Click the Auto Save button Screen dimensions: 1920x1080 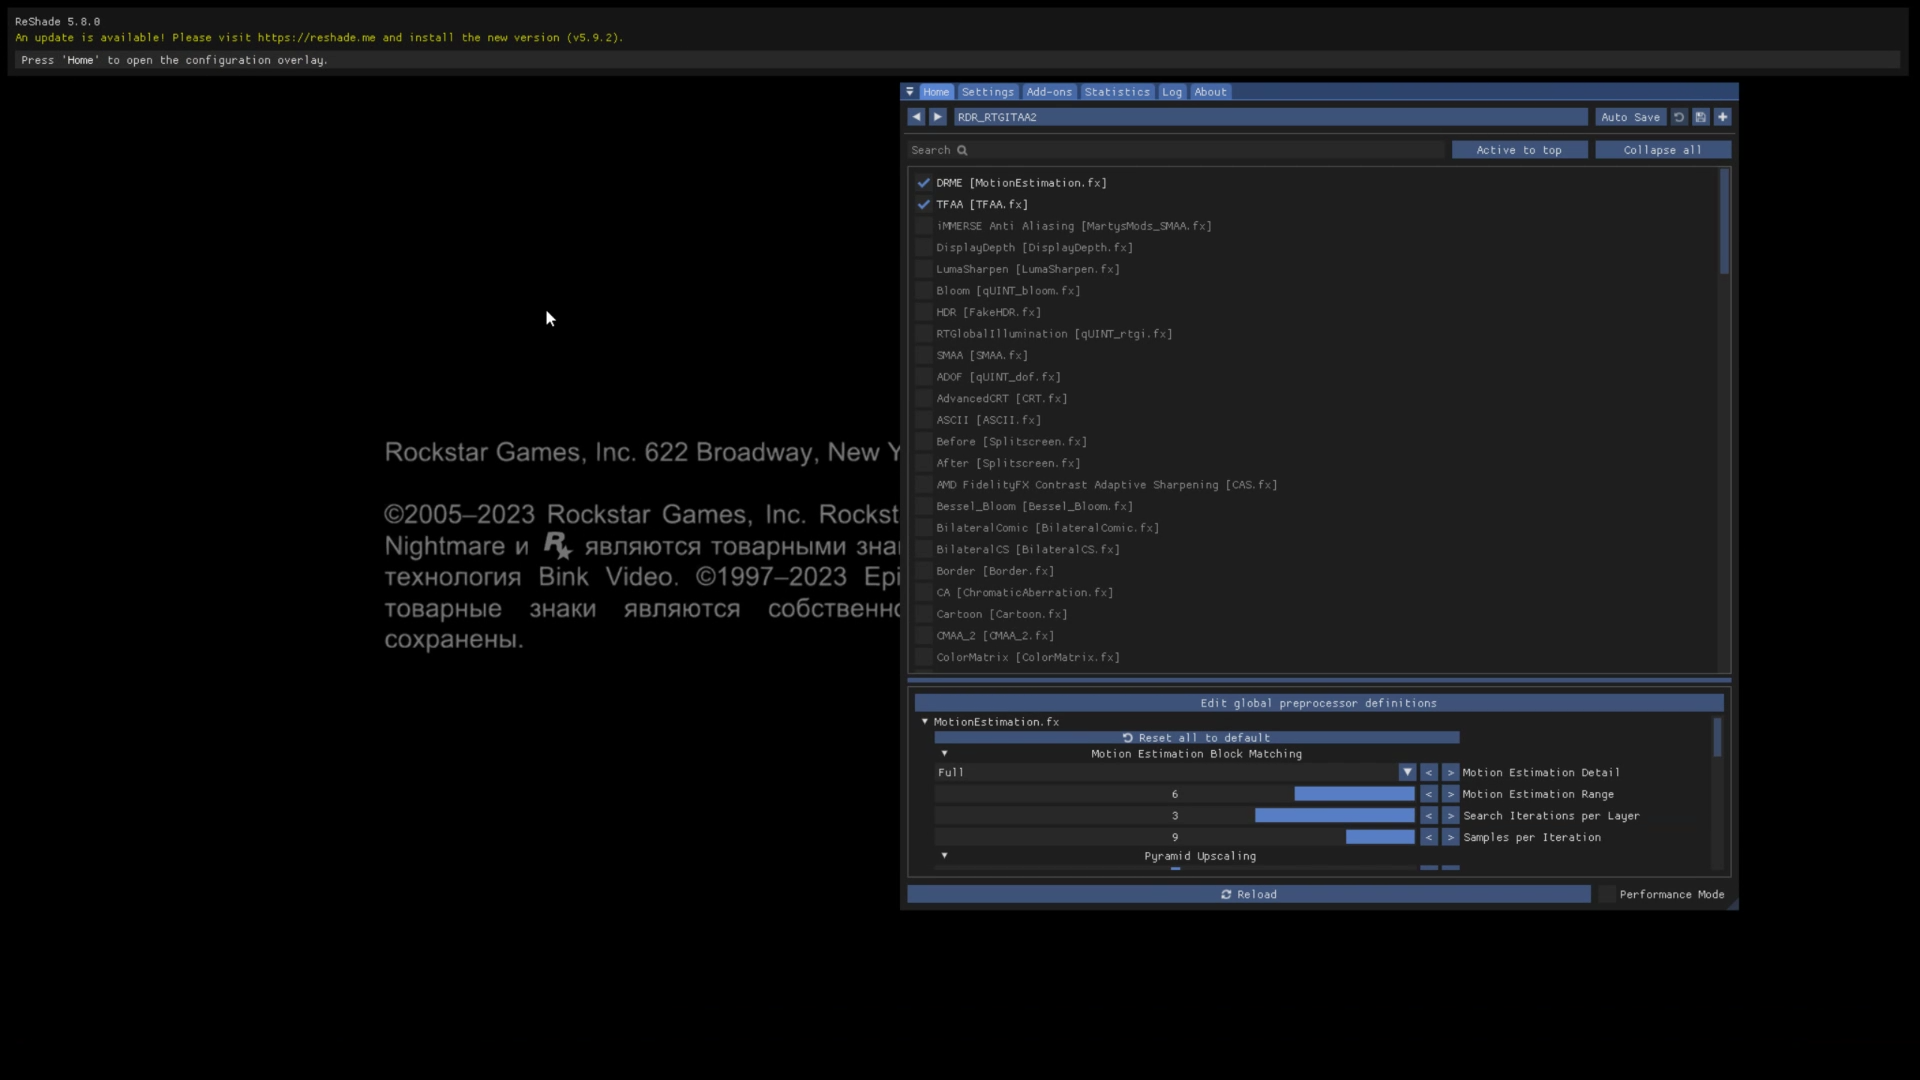[x=1630, y=117]
